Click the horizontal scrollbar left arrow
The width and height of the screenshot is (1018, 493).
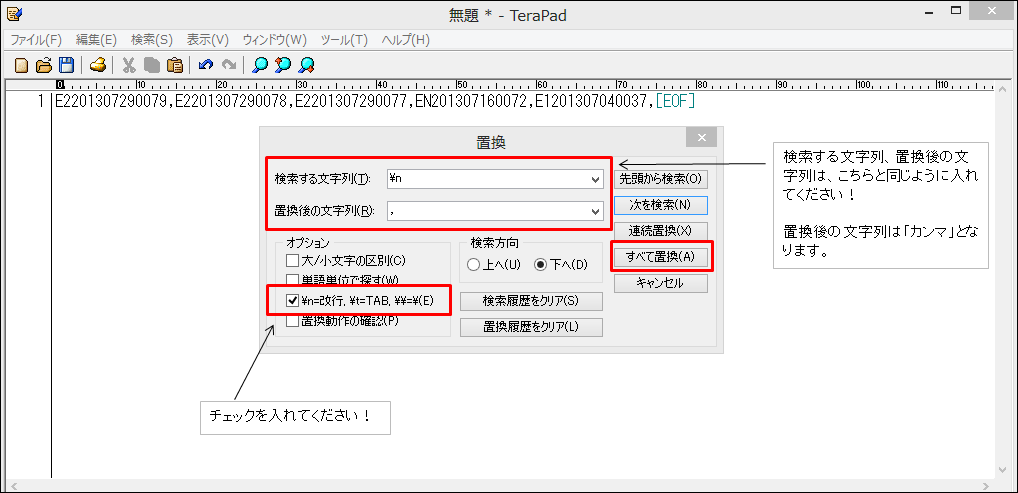coord(13,486)
